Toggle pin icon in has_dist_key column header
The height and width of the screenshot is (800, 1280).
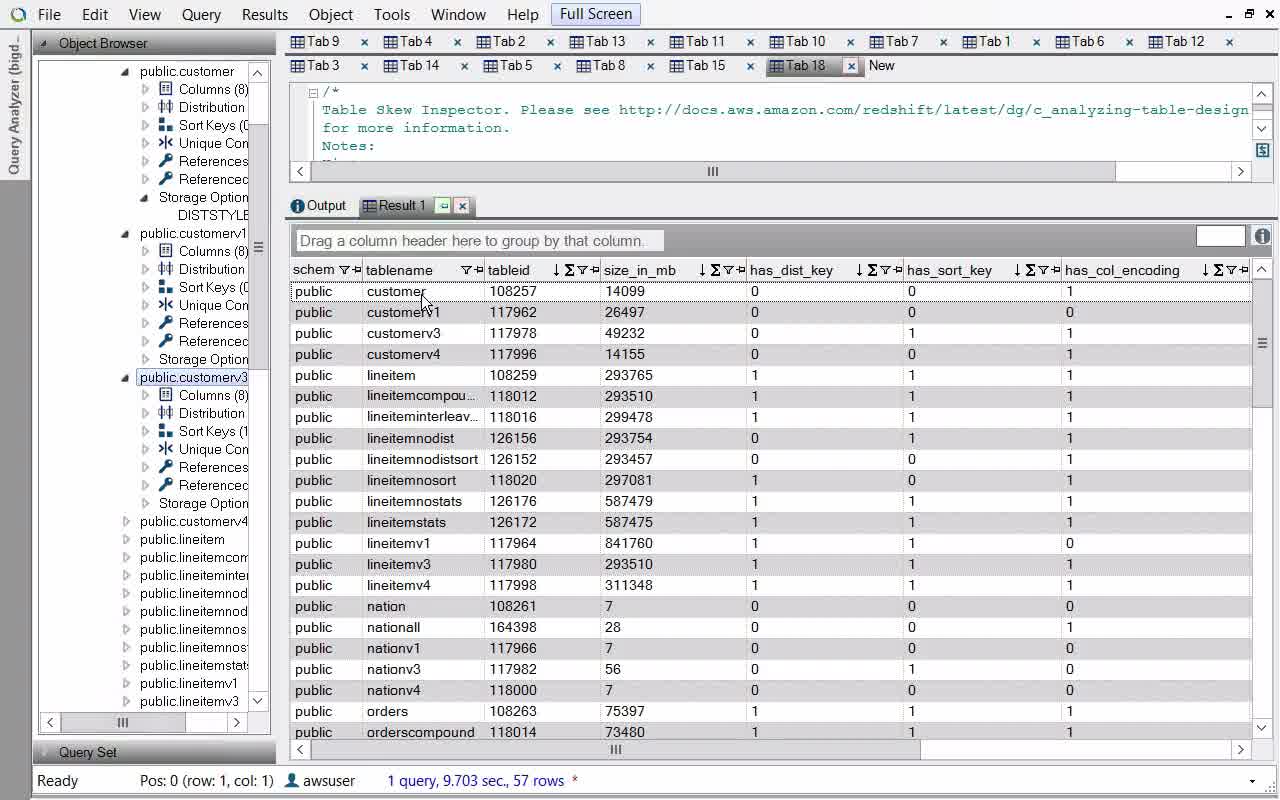pos(898,270)
